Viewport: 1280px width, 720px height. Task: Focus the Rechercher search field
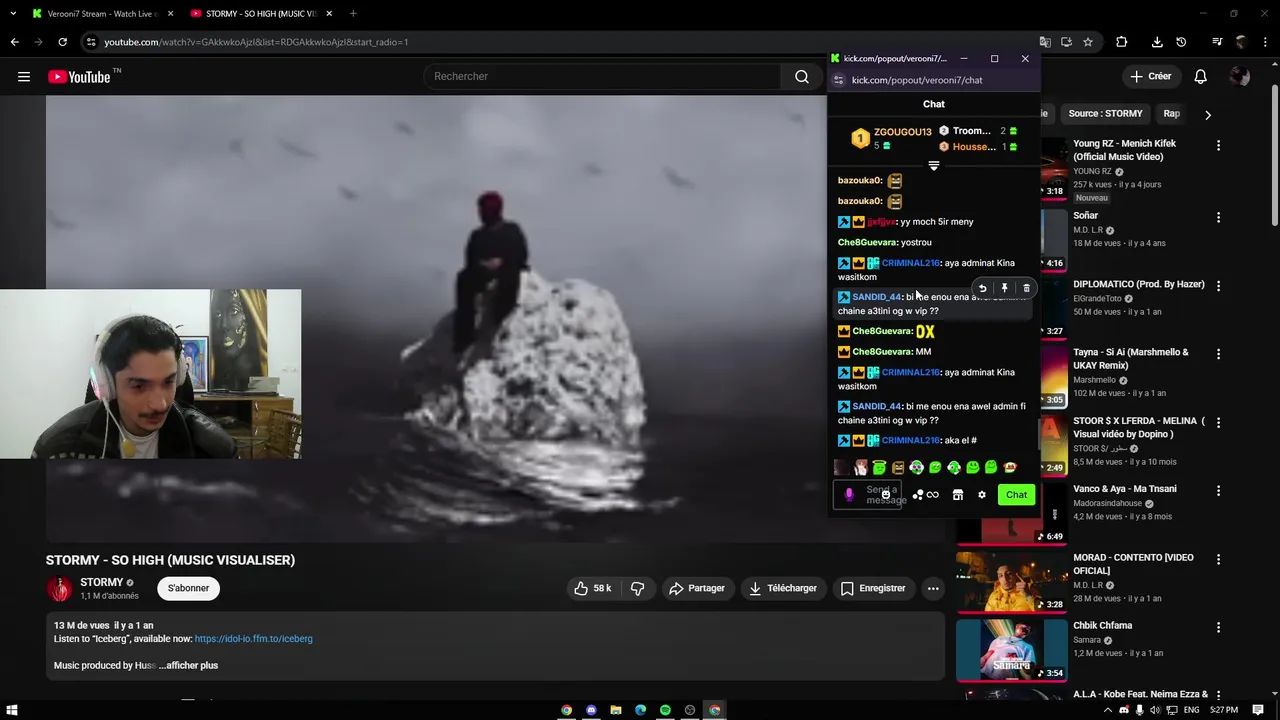tap(602, 77)
